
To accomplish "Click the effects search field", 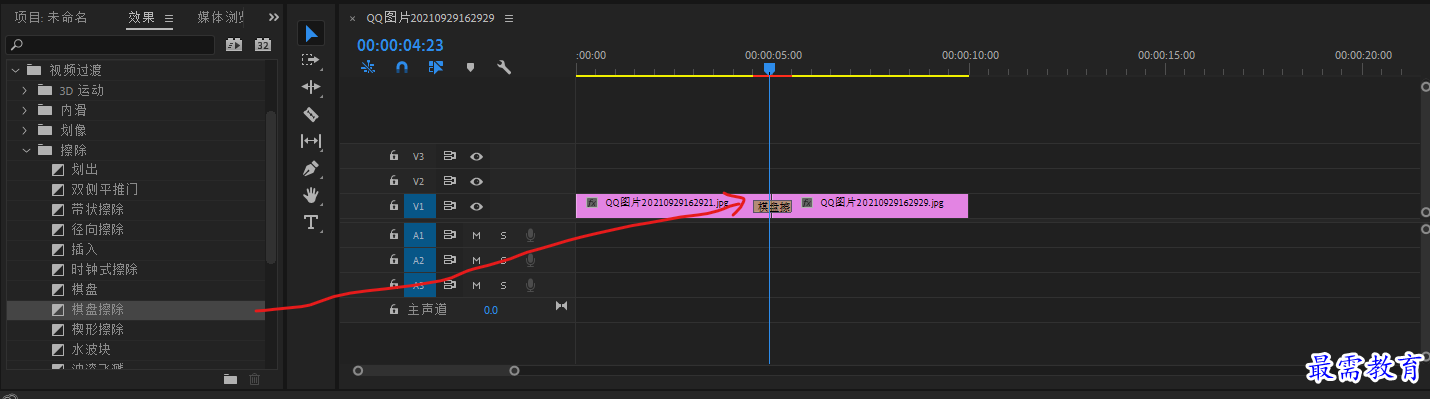I will [110, 45].
